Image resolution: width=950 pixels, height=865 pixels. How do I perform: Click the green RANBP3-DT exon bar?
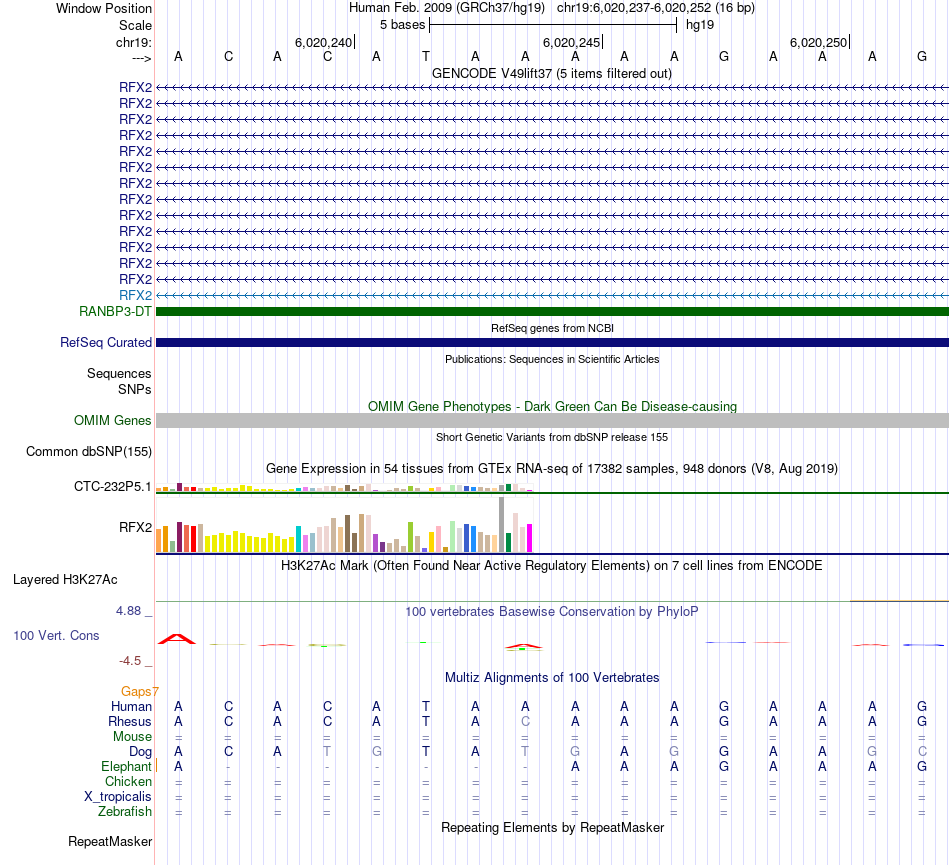[552, 311]
